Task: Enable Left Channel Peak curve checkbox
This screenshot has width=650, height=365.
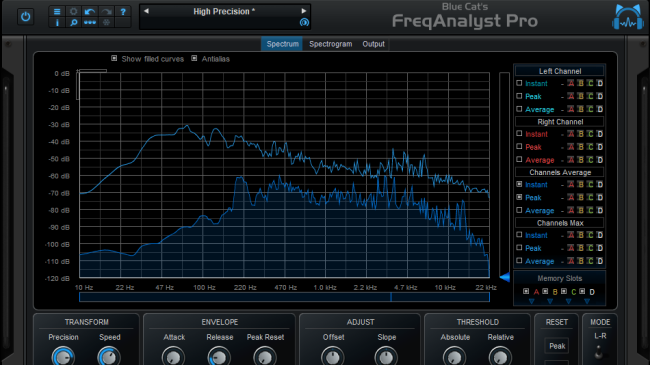Action: point(519,96)
